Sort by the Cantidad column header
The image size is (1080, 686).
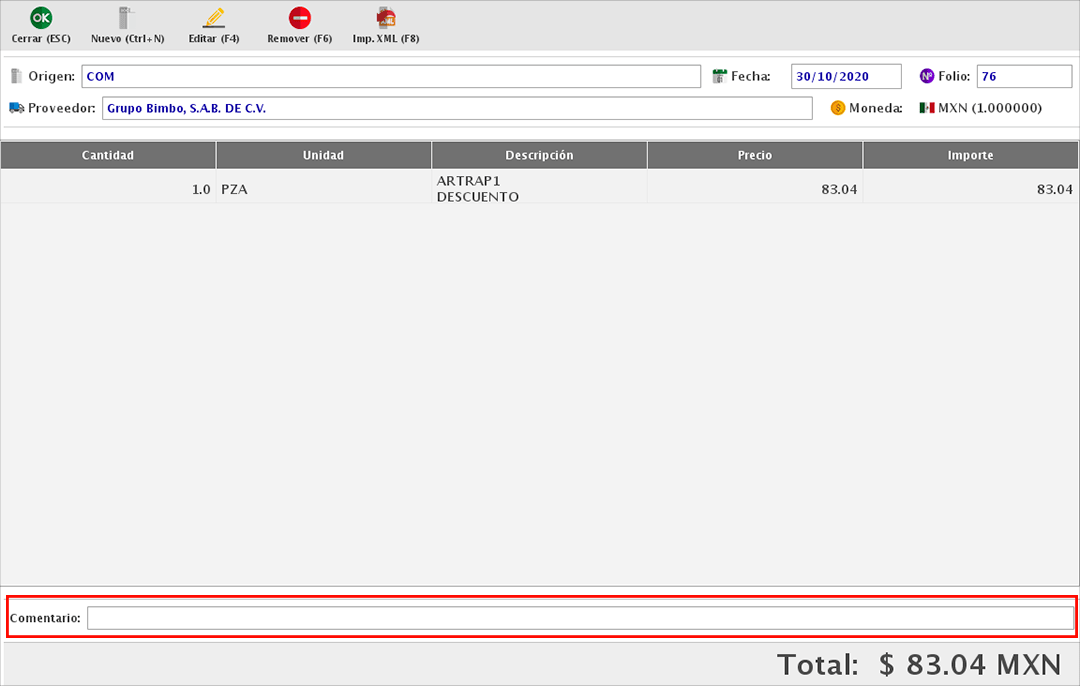(108, 155)
